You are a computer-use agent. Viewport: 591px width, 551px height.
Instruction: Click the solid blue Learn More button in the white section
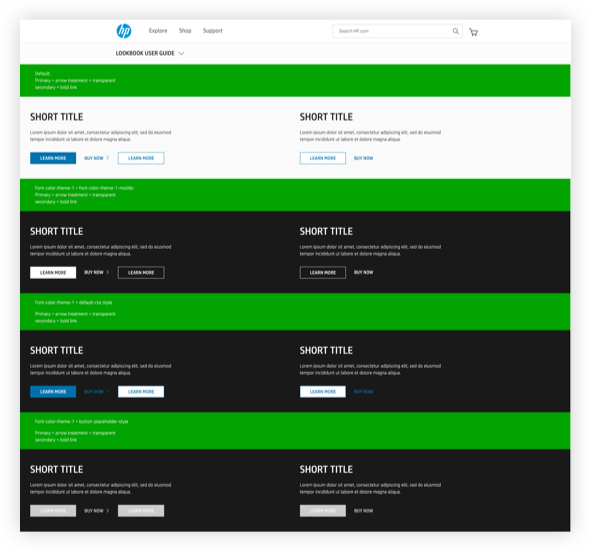53,158
